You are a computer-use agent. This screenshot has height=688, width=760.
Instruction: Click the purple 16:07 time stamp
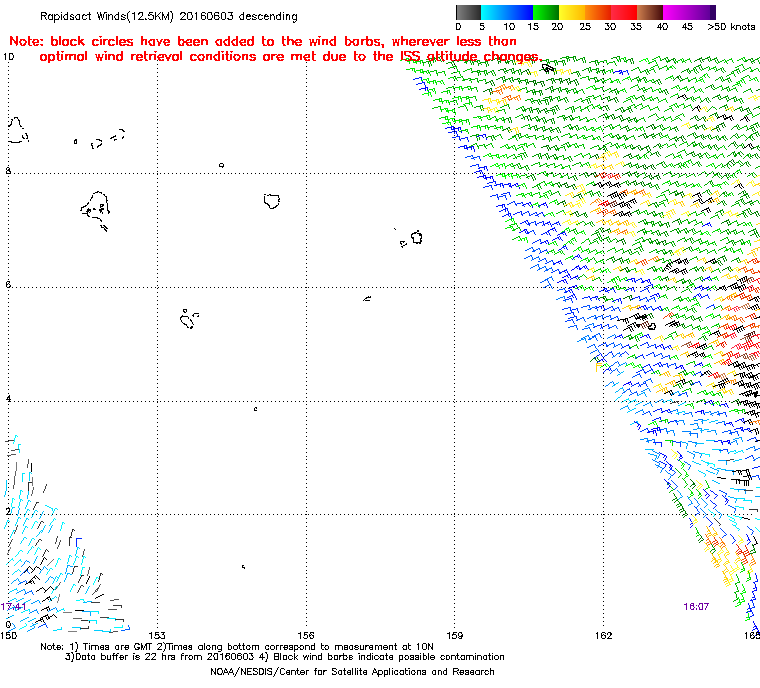coord(696,606)
